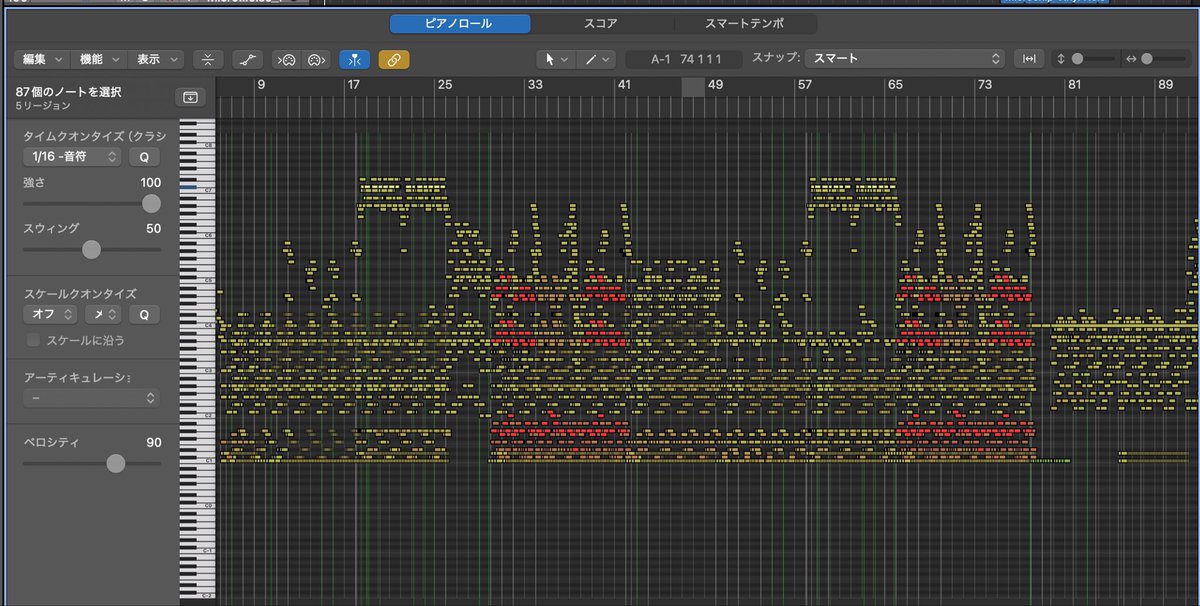
Task: Open the アーティキュレーション dropdown
Action: click(x=92, y=398)
